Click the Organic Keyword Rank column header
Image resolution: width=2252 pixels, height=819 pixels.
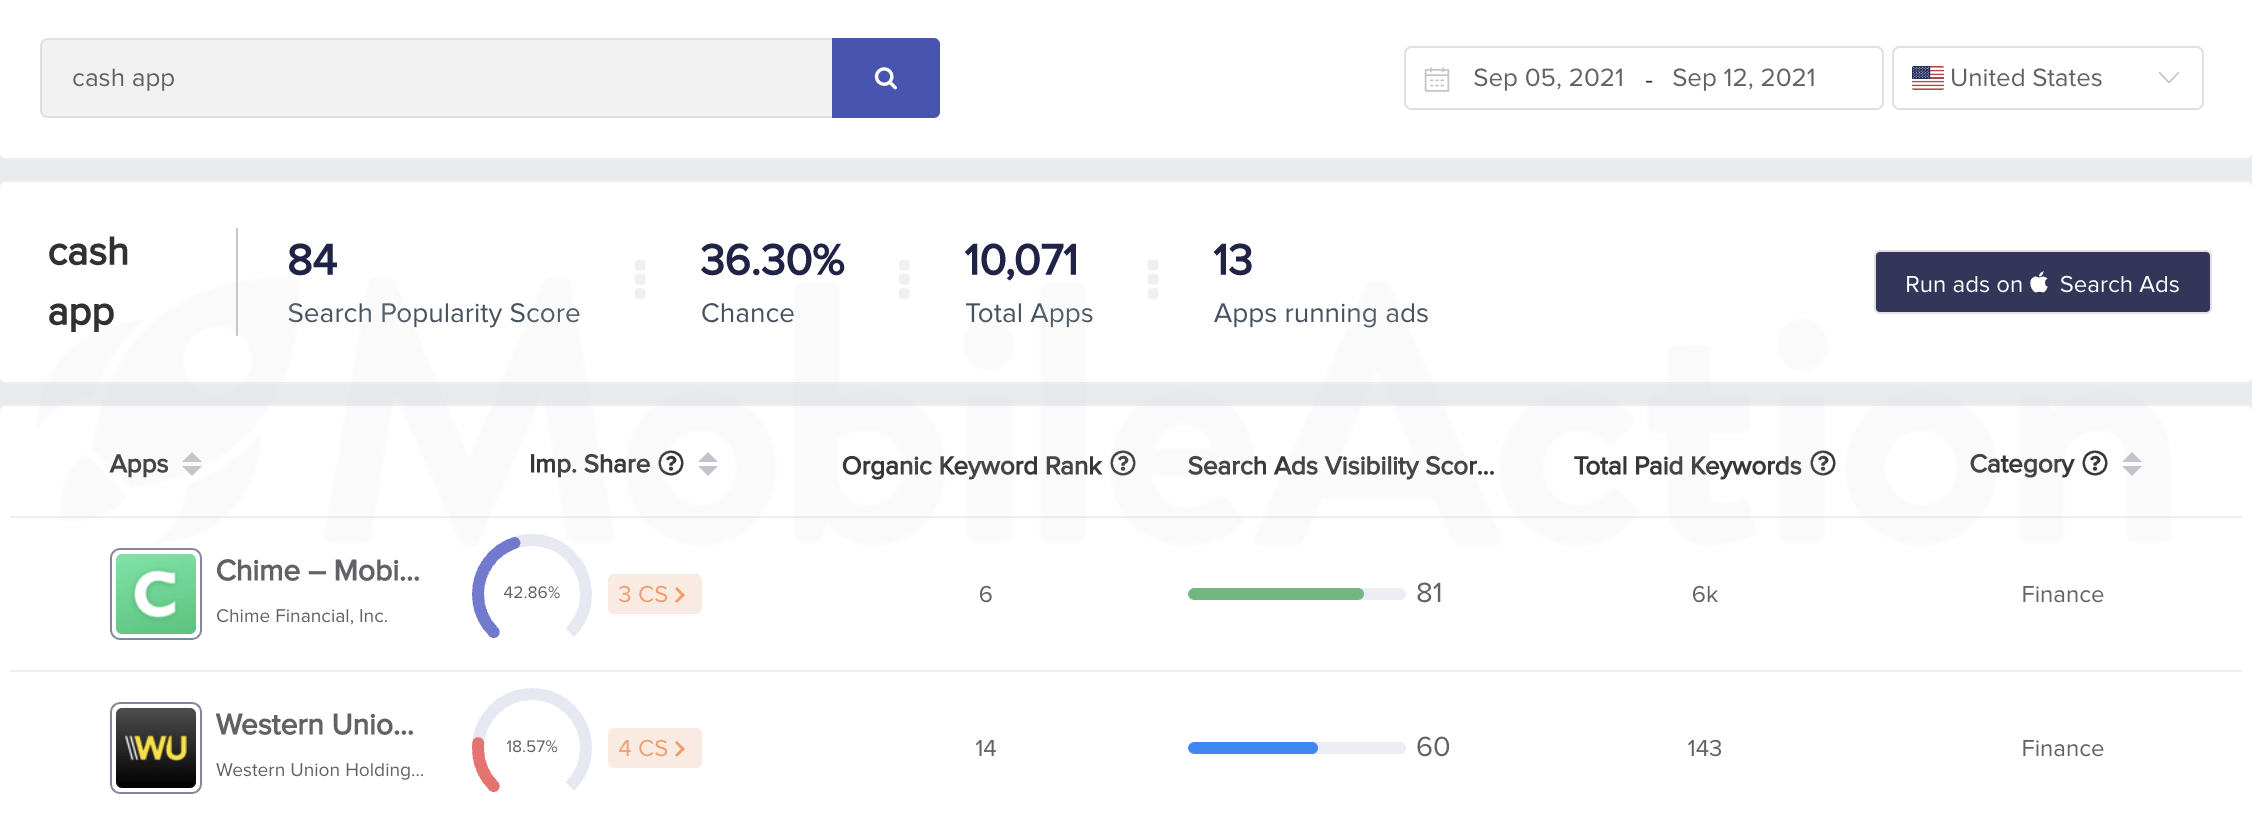(x=972, y=465)
